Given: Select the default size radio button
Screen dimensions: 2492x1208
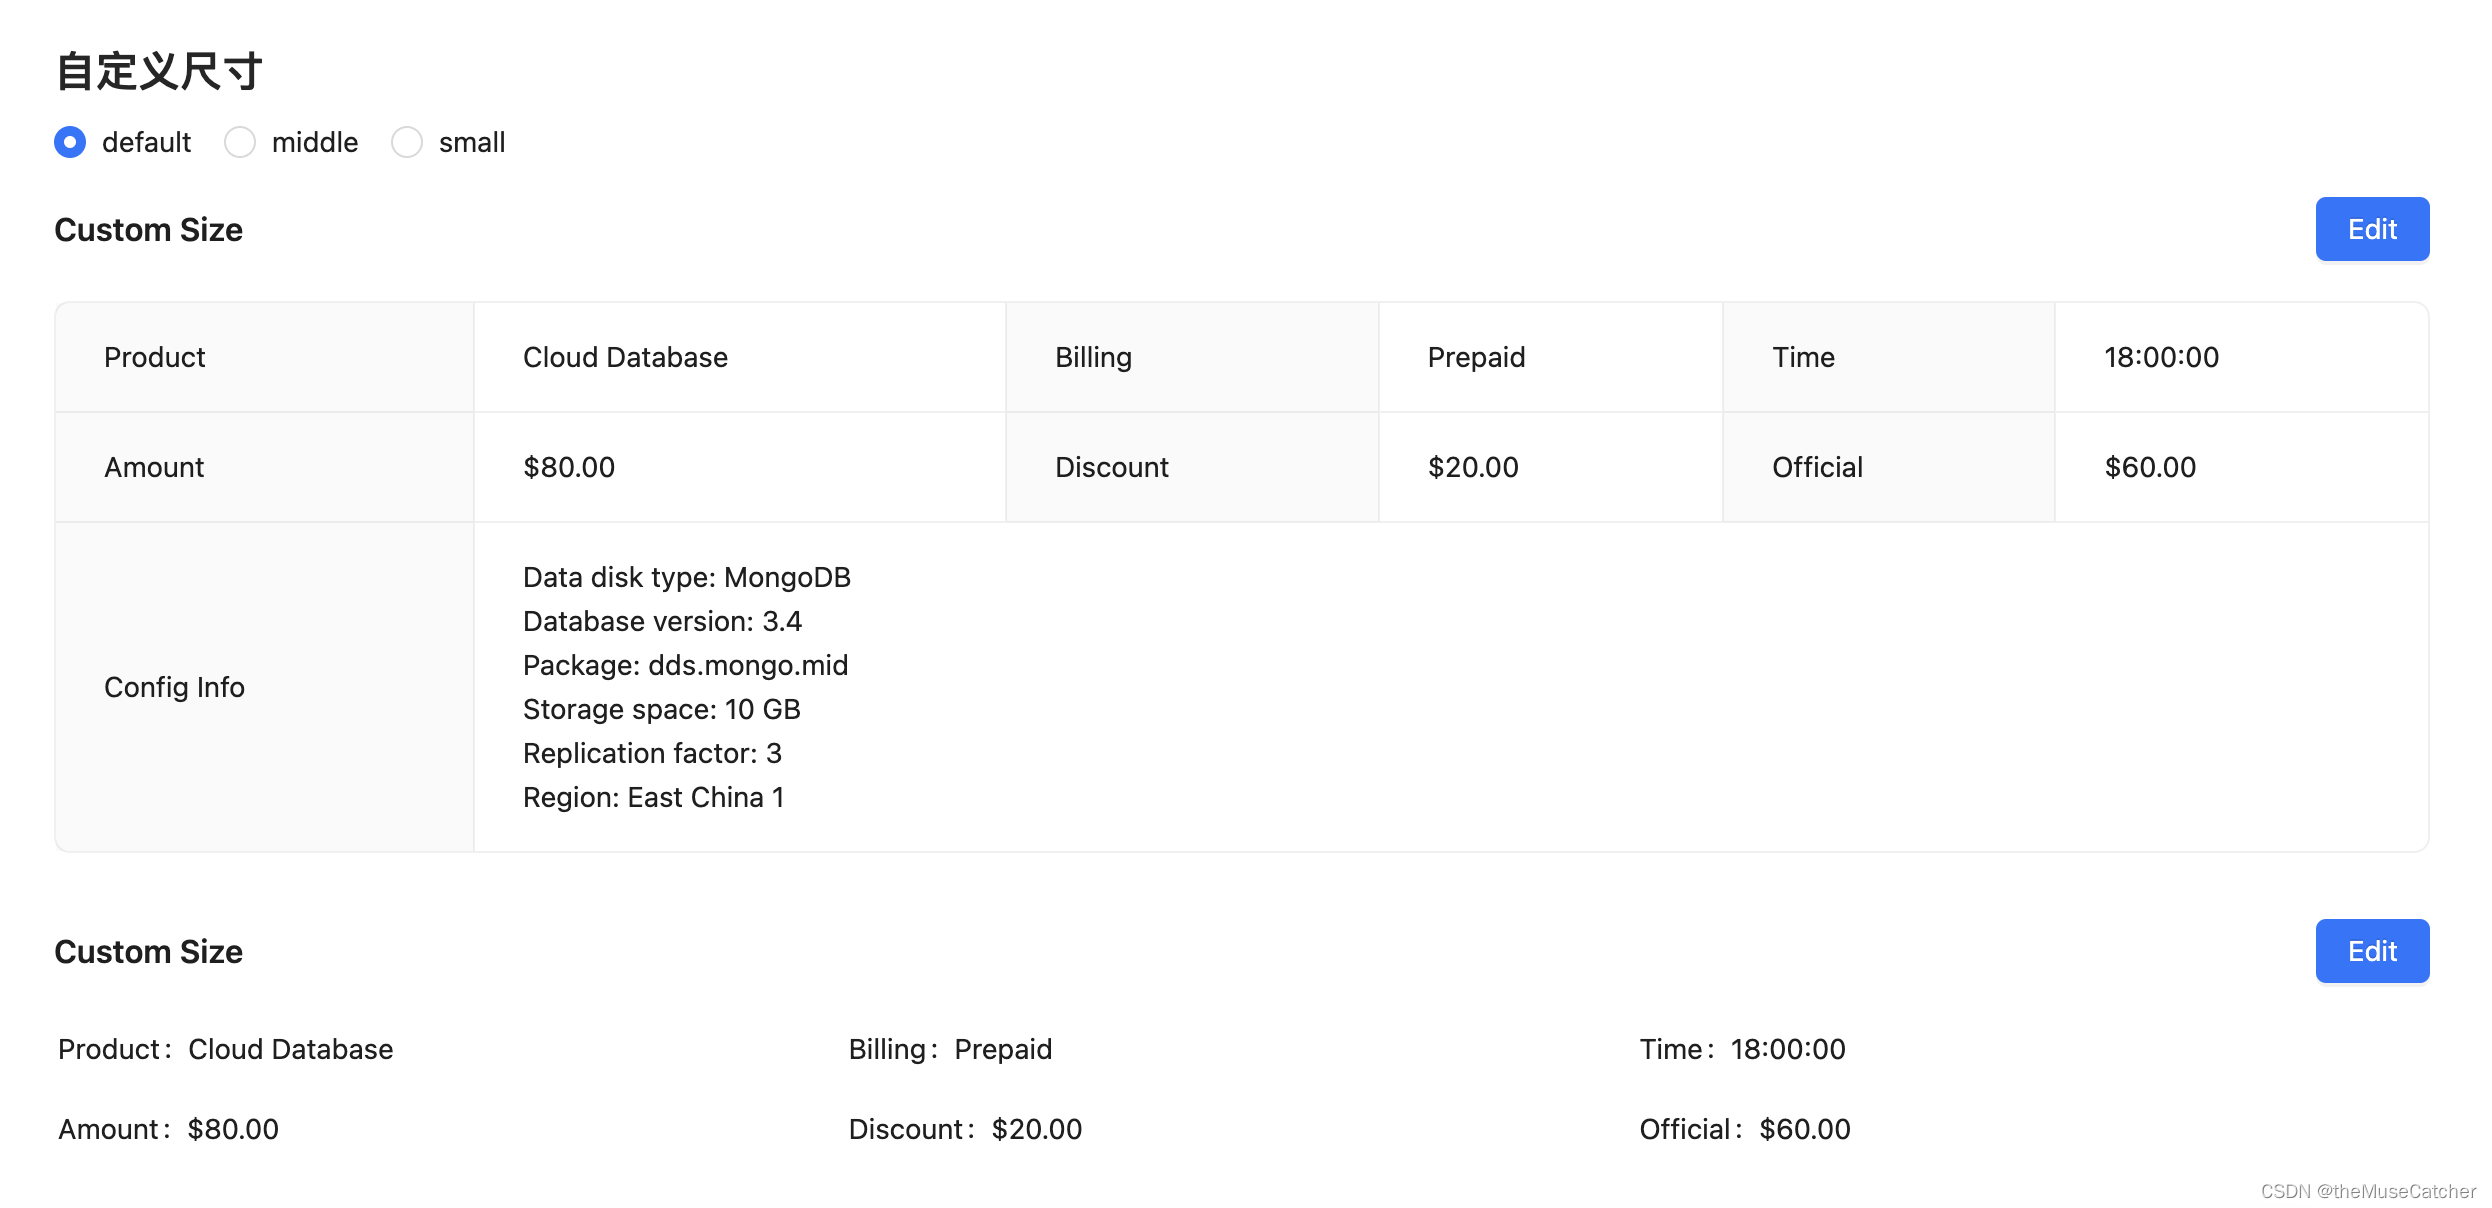Looking at the screenshot, I should [70, 142].
